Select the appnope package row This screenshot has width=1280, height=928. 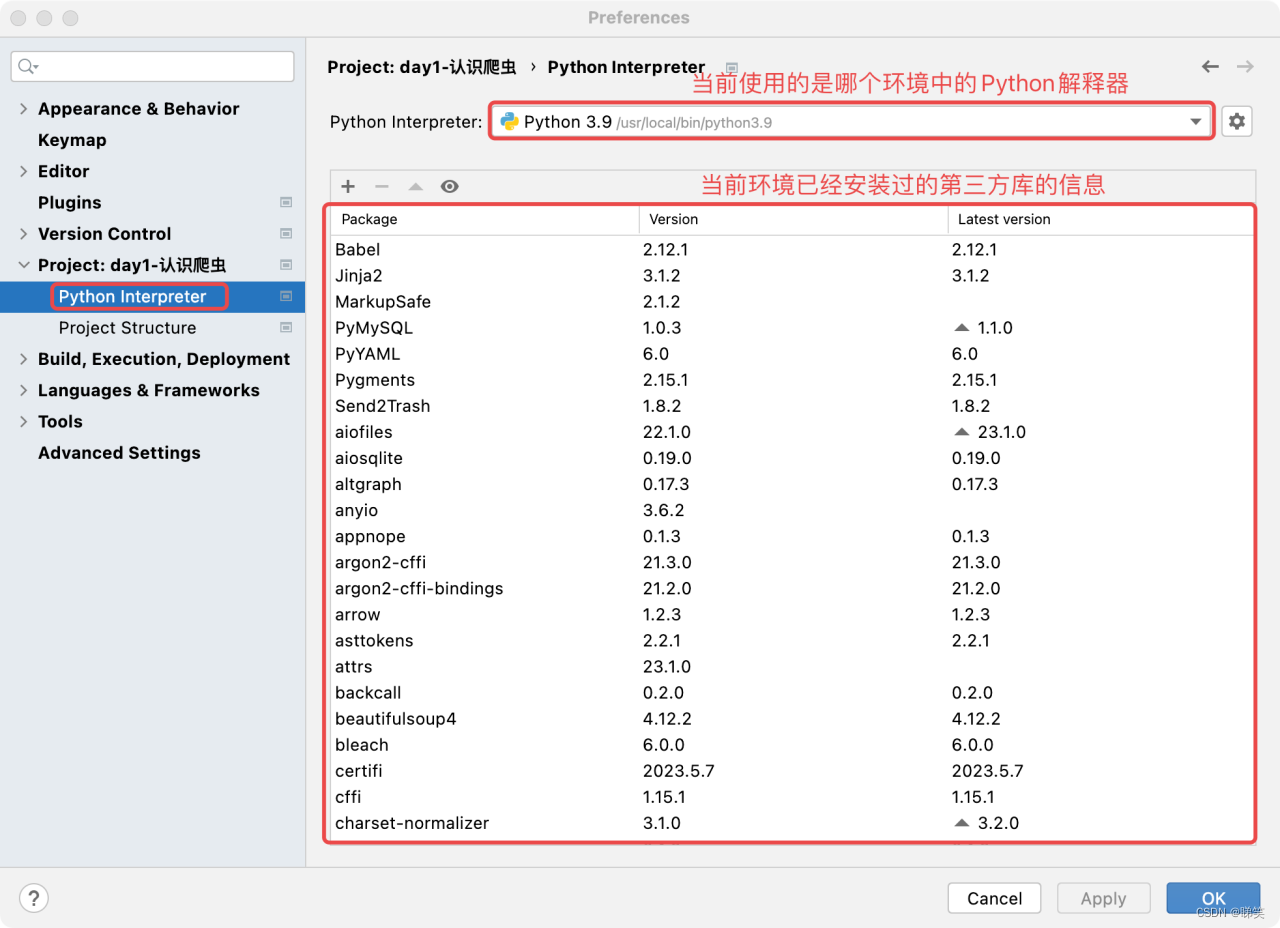click(792, 536)
